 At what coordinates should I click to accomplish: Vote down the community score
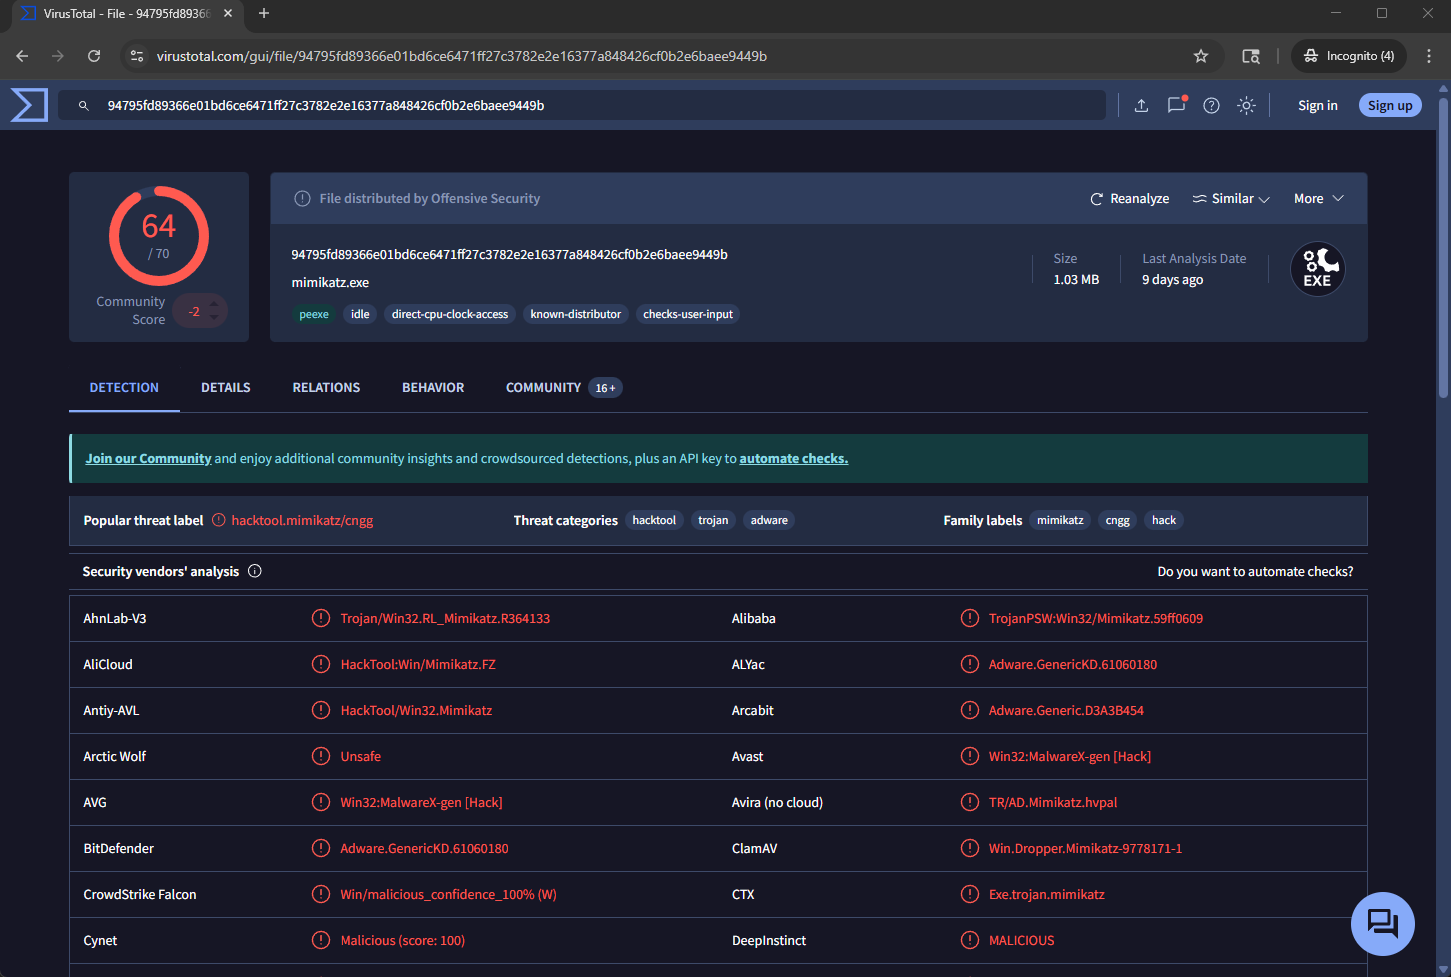click(214, 318)
